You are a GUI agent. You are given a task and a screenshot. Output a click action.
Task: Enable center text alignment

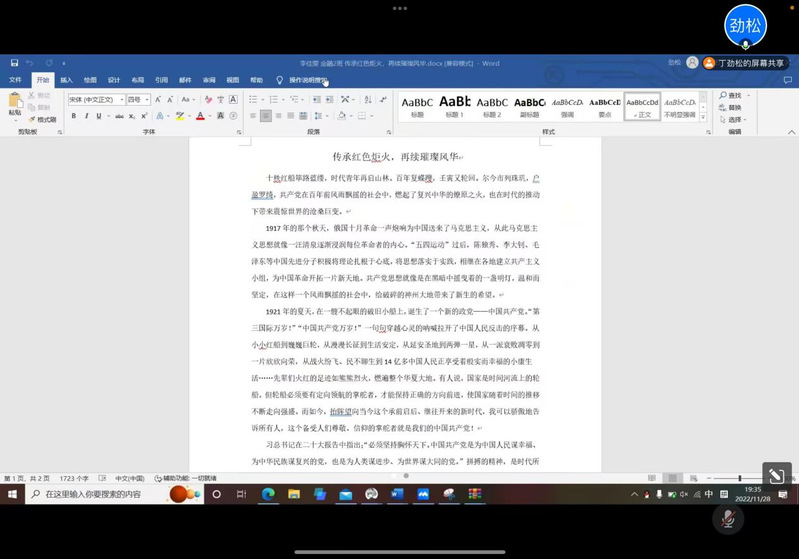coord(266,116)
